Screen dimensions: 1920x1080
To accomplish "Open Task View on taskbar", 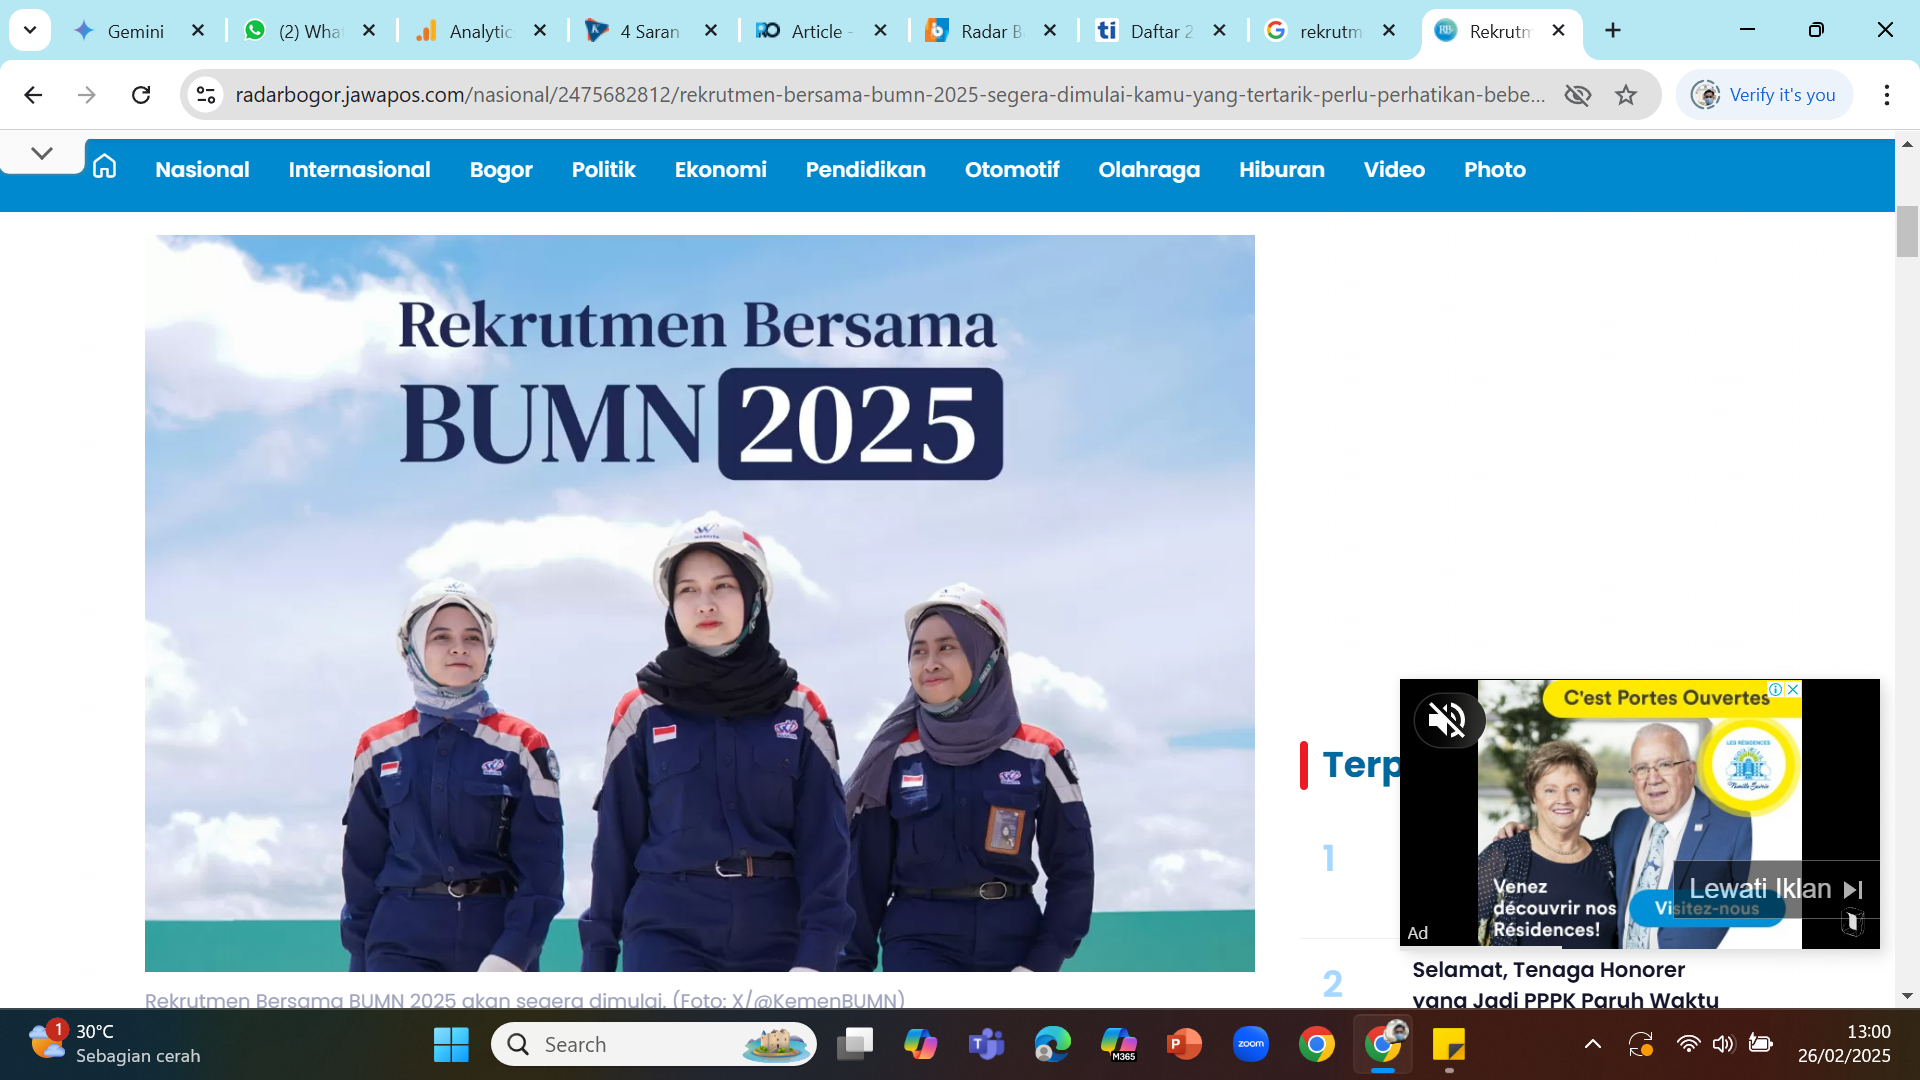I will coord(855,1045).
